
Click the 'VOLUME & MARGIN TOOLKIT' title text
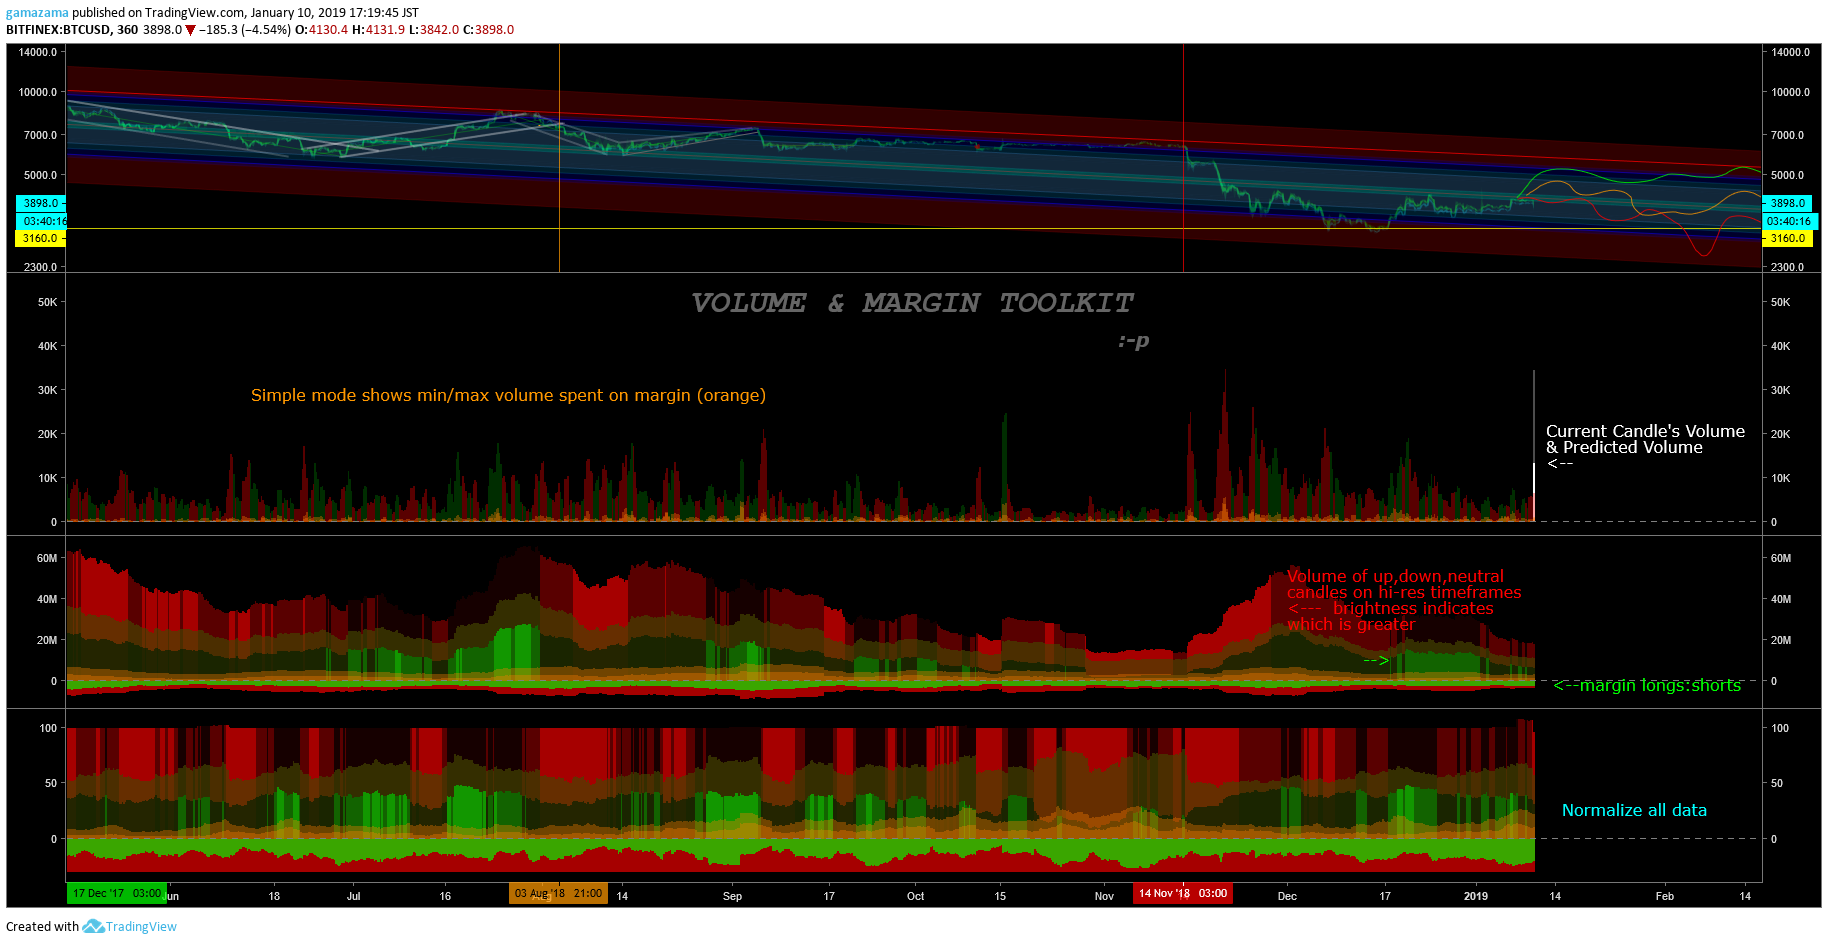pos(912,303)
